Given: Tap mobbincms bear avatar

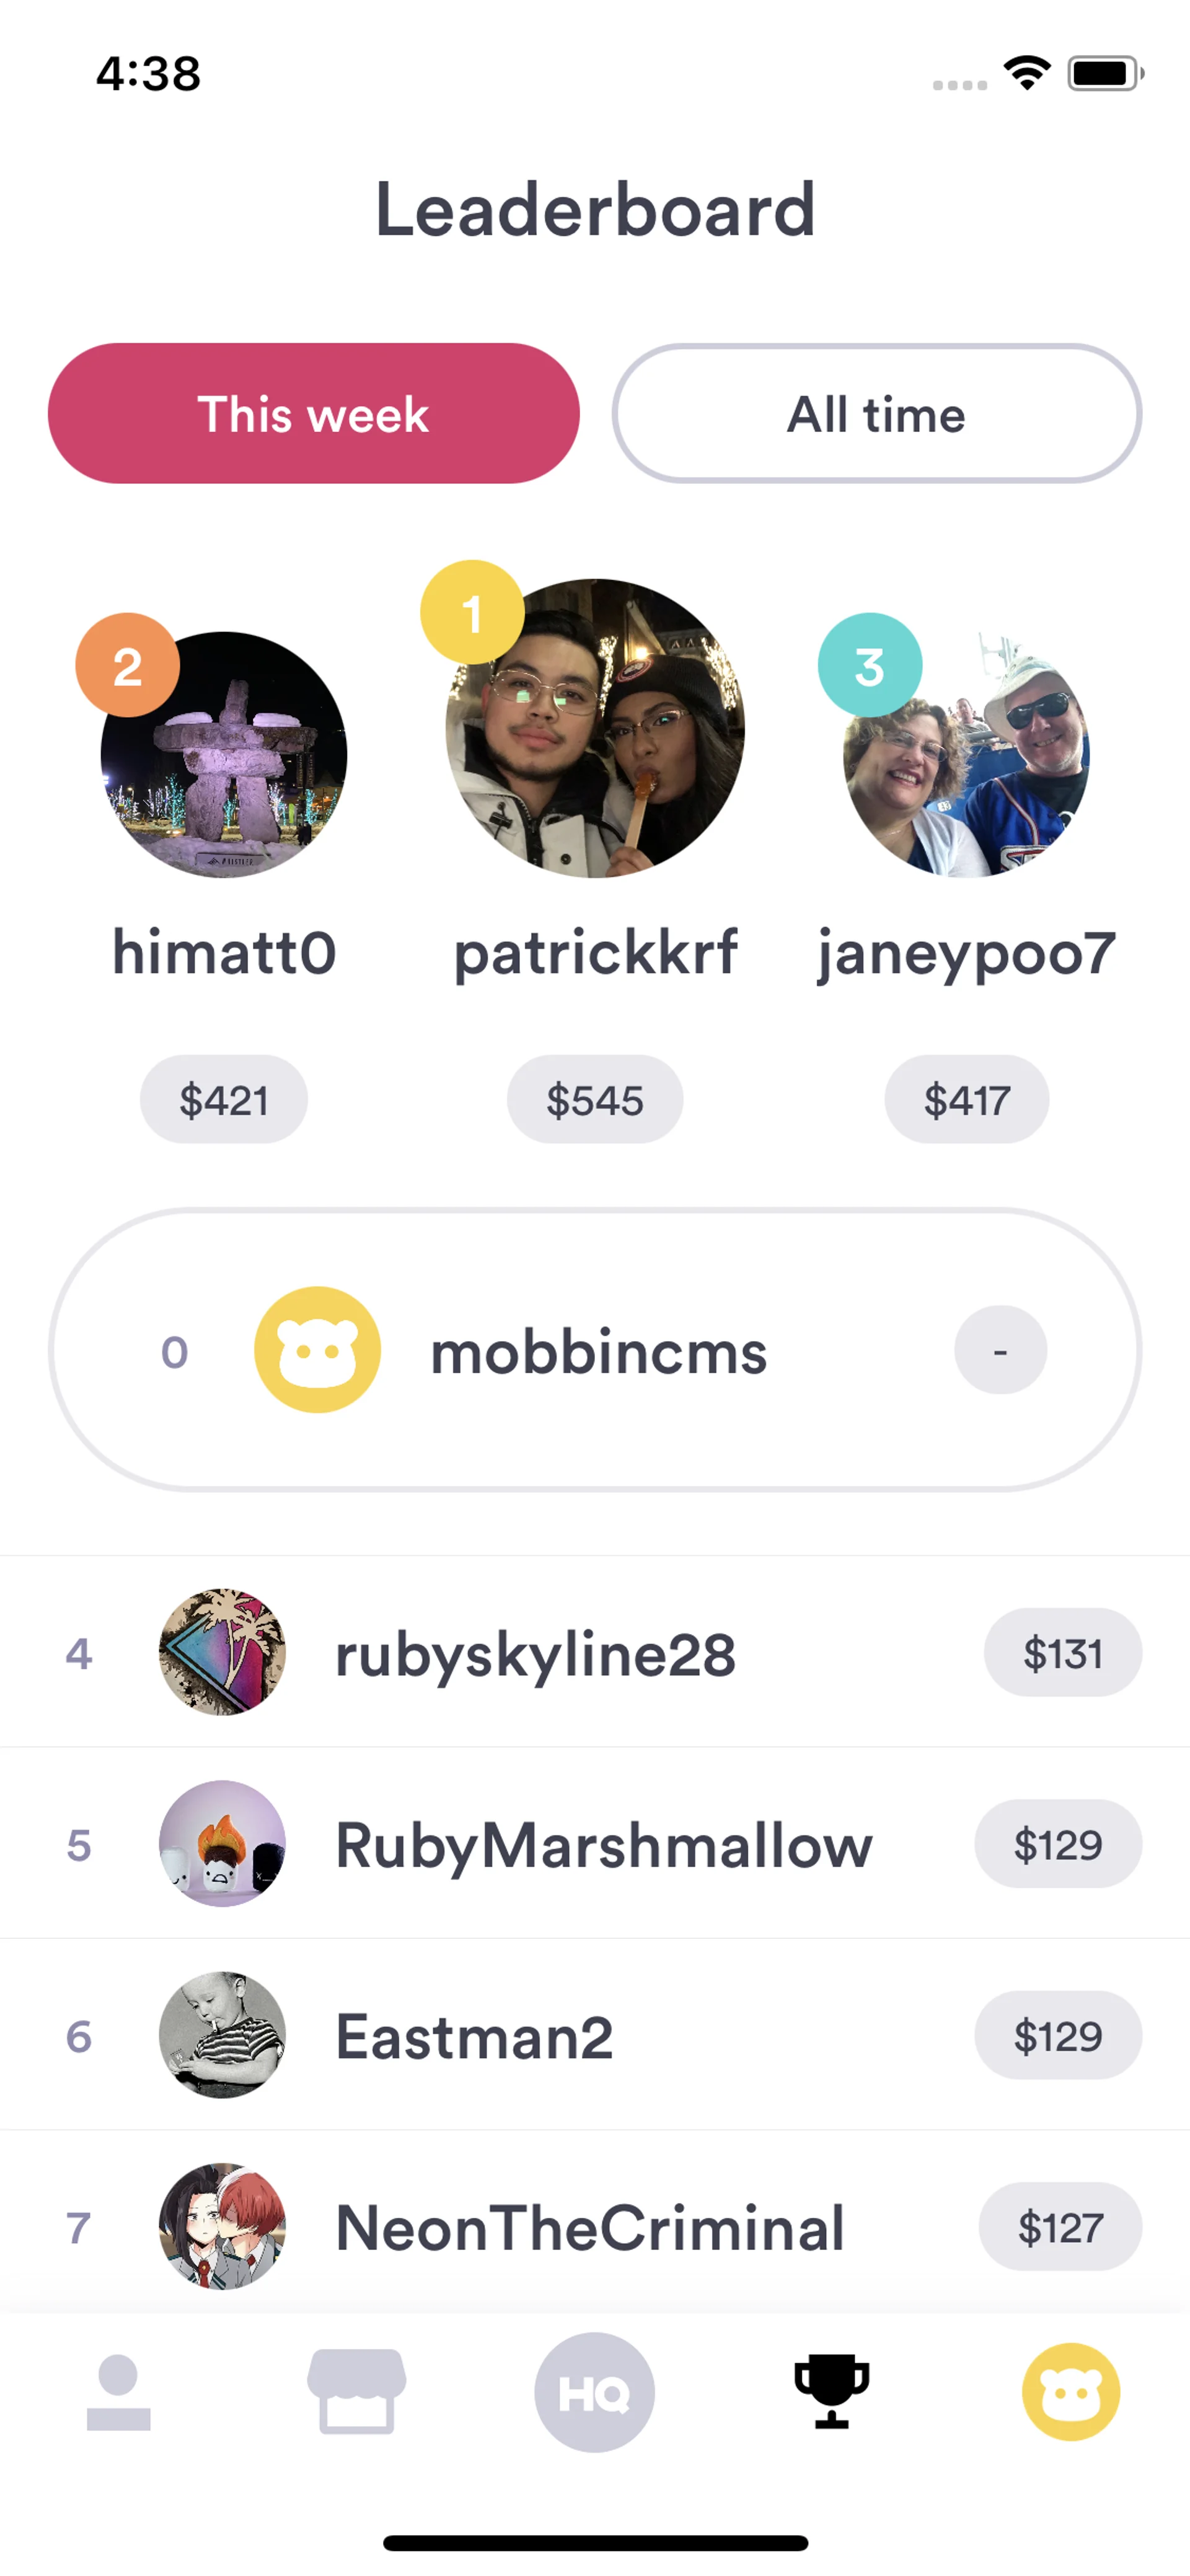Looking at the screenshot, I should coord(317,1350).
